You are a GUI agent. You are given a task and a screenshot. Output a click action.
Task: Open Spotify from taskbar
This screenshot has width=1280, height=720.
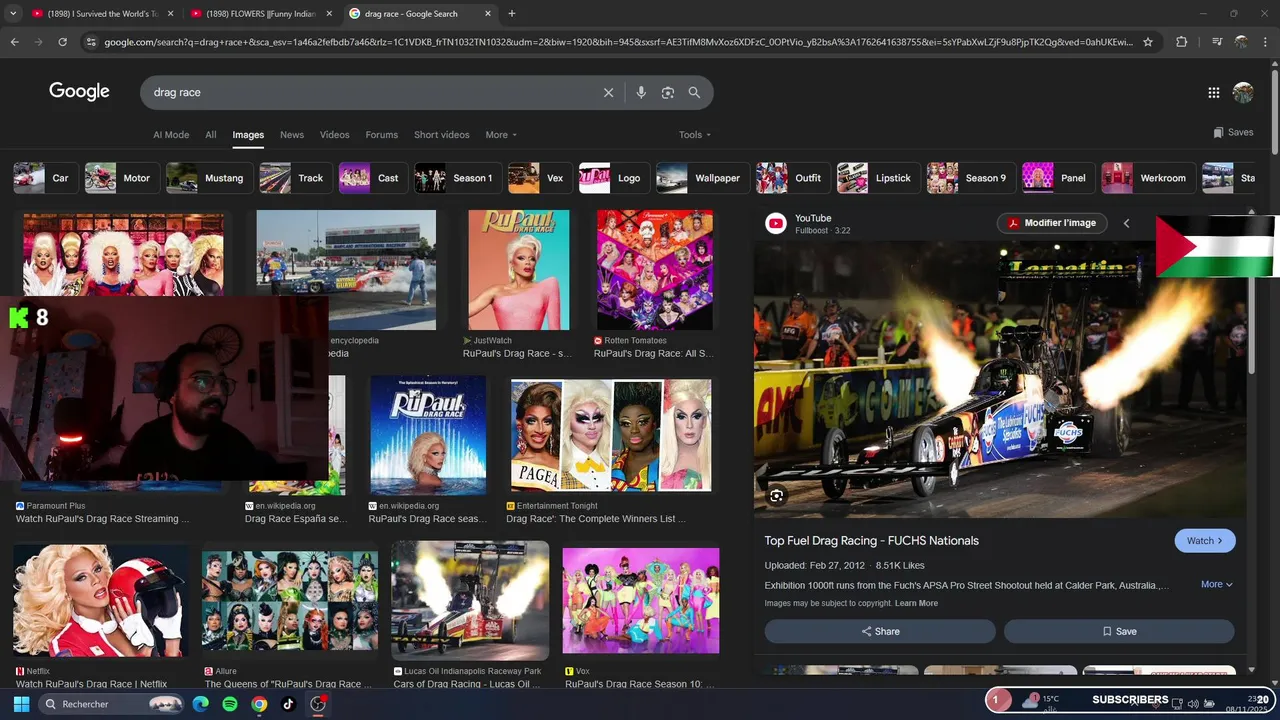point(230,704)
